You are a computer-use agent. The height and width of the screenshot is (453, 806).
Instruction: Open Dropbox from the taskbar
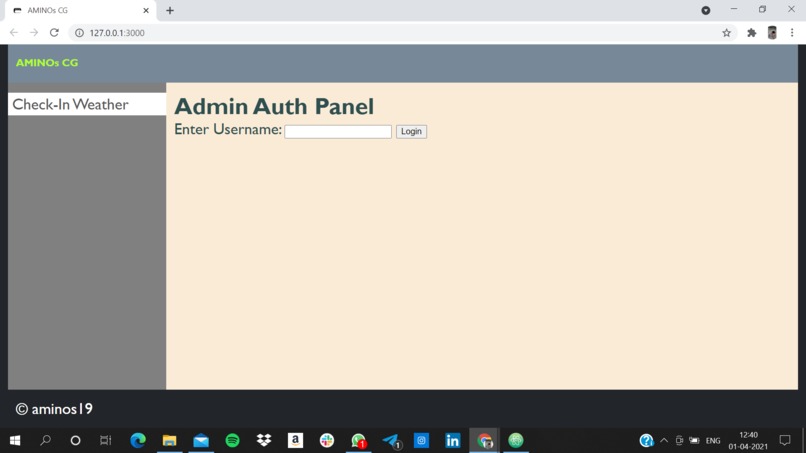264,440
